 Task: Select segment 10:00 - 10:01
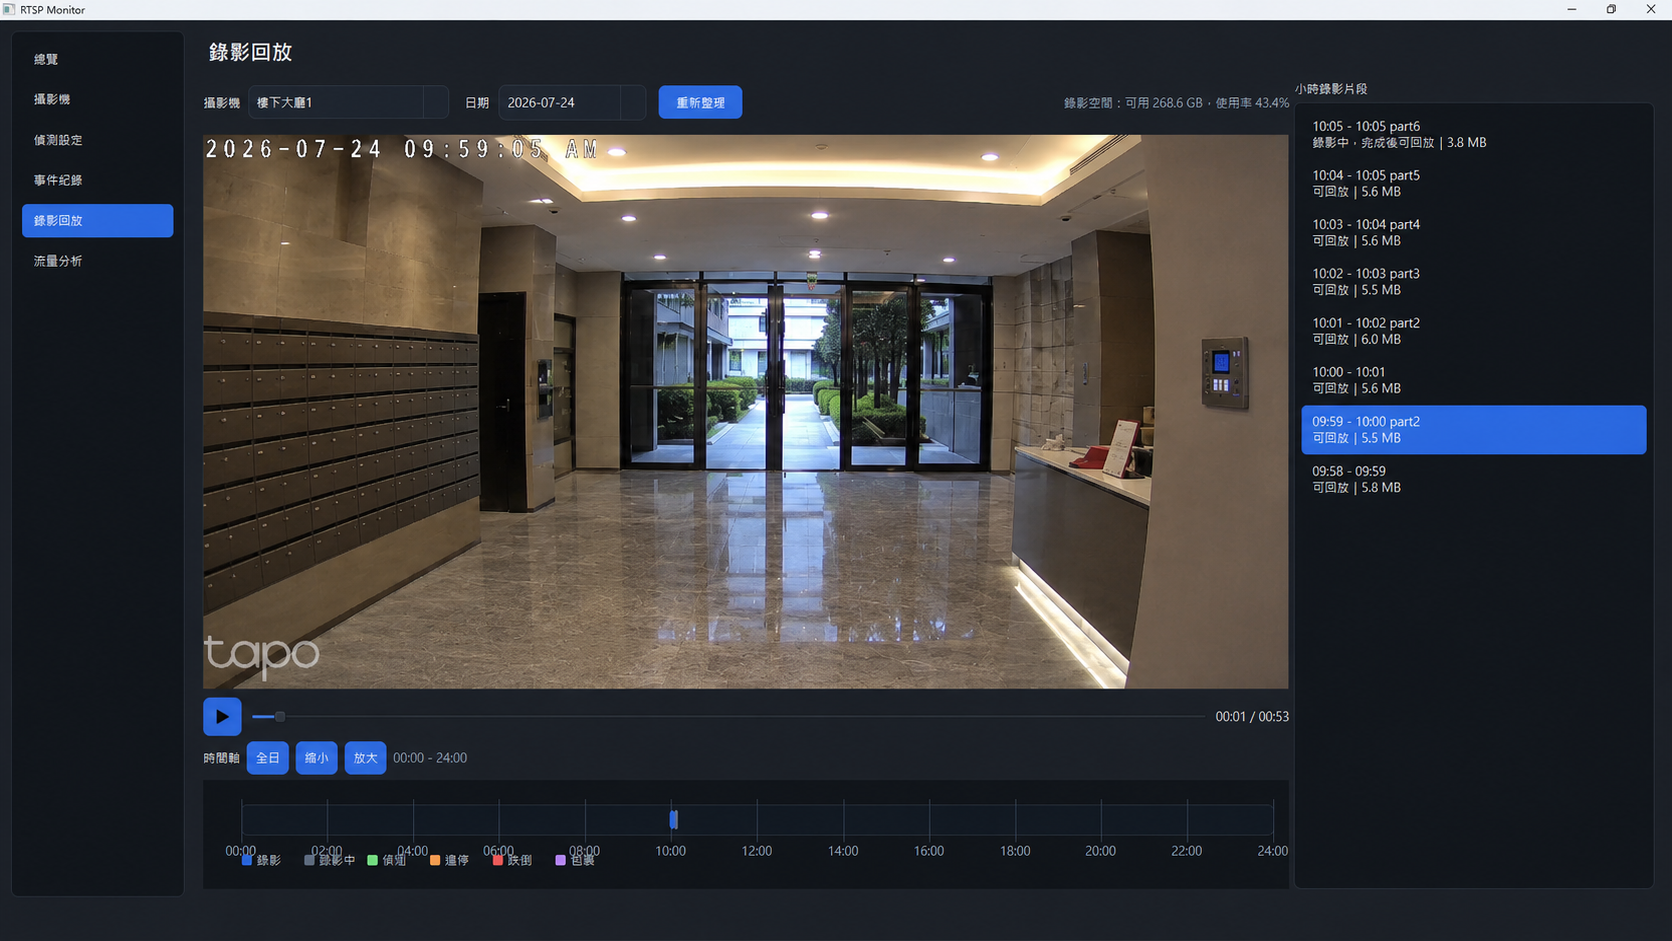1473,380
